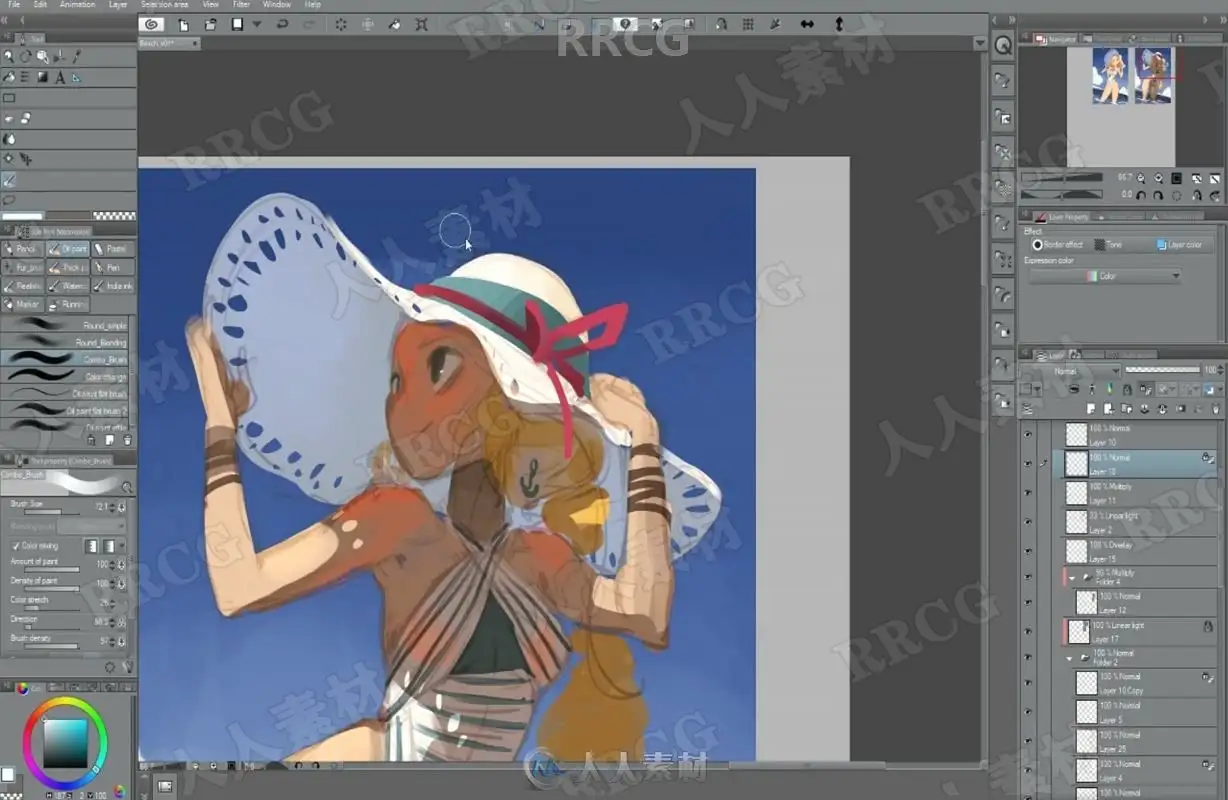
Task: Enable the Border effect button
Action: [x=1058, y=244]
